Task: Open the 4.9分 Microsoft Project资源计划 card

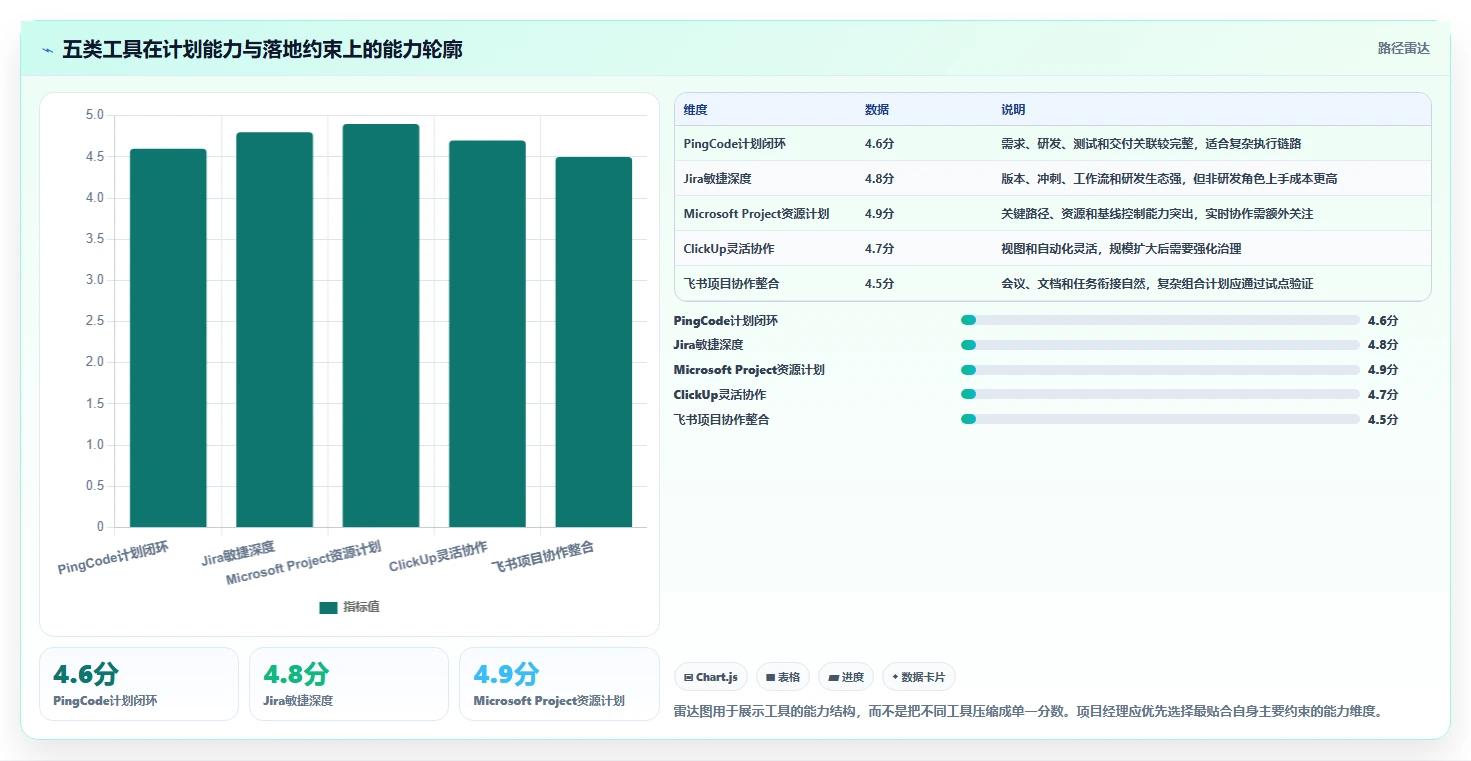Action: (559, 684)
